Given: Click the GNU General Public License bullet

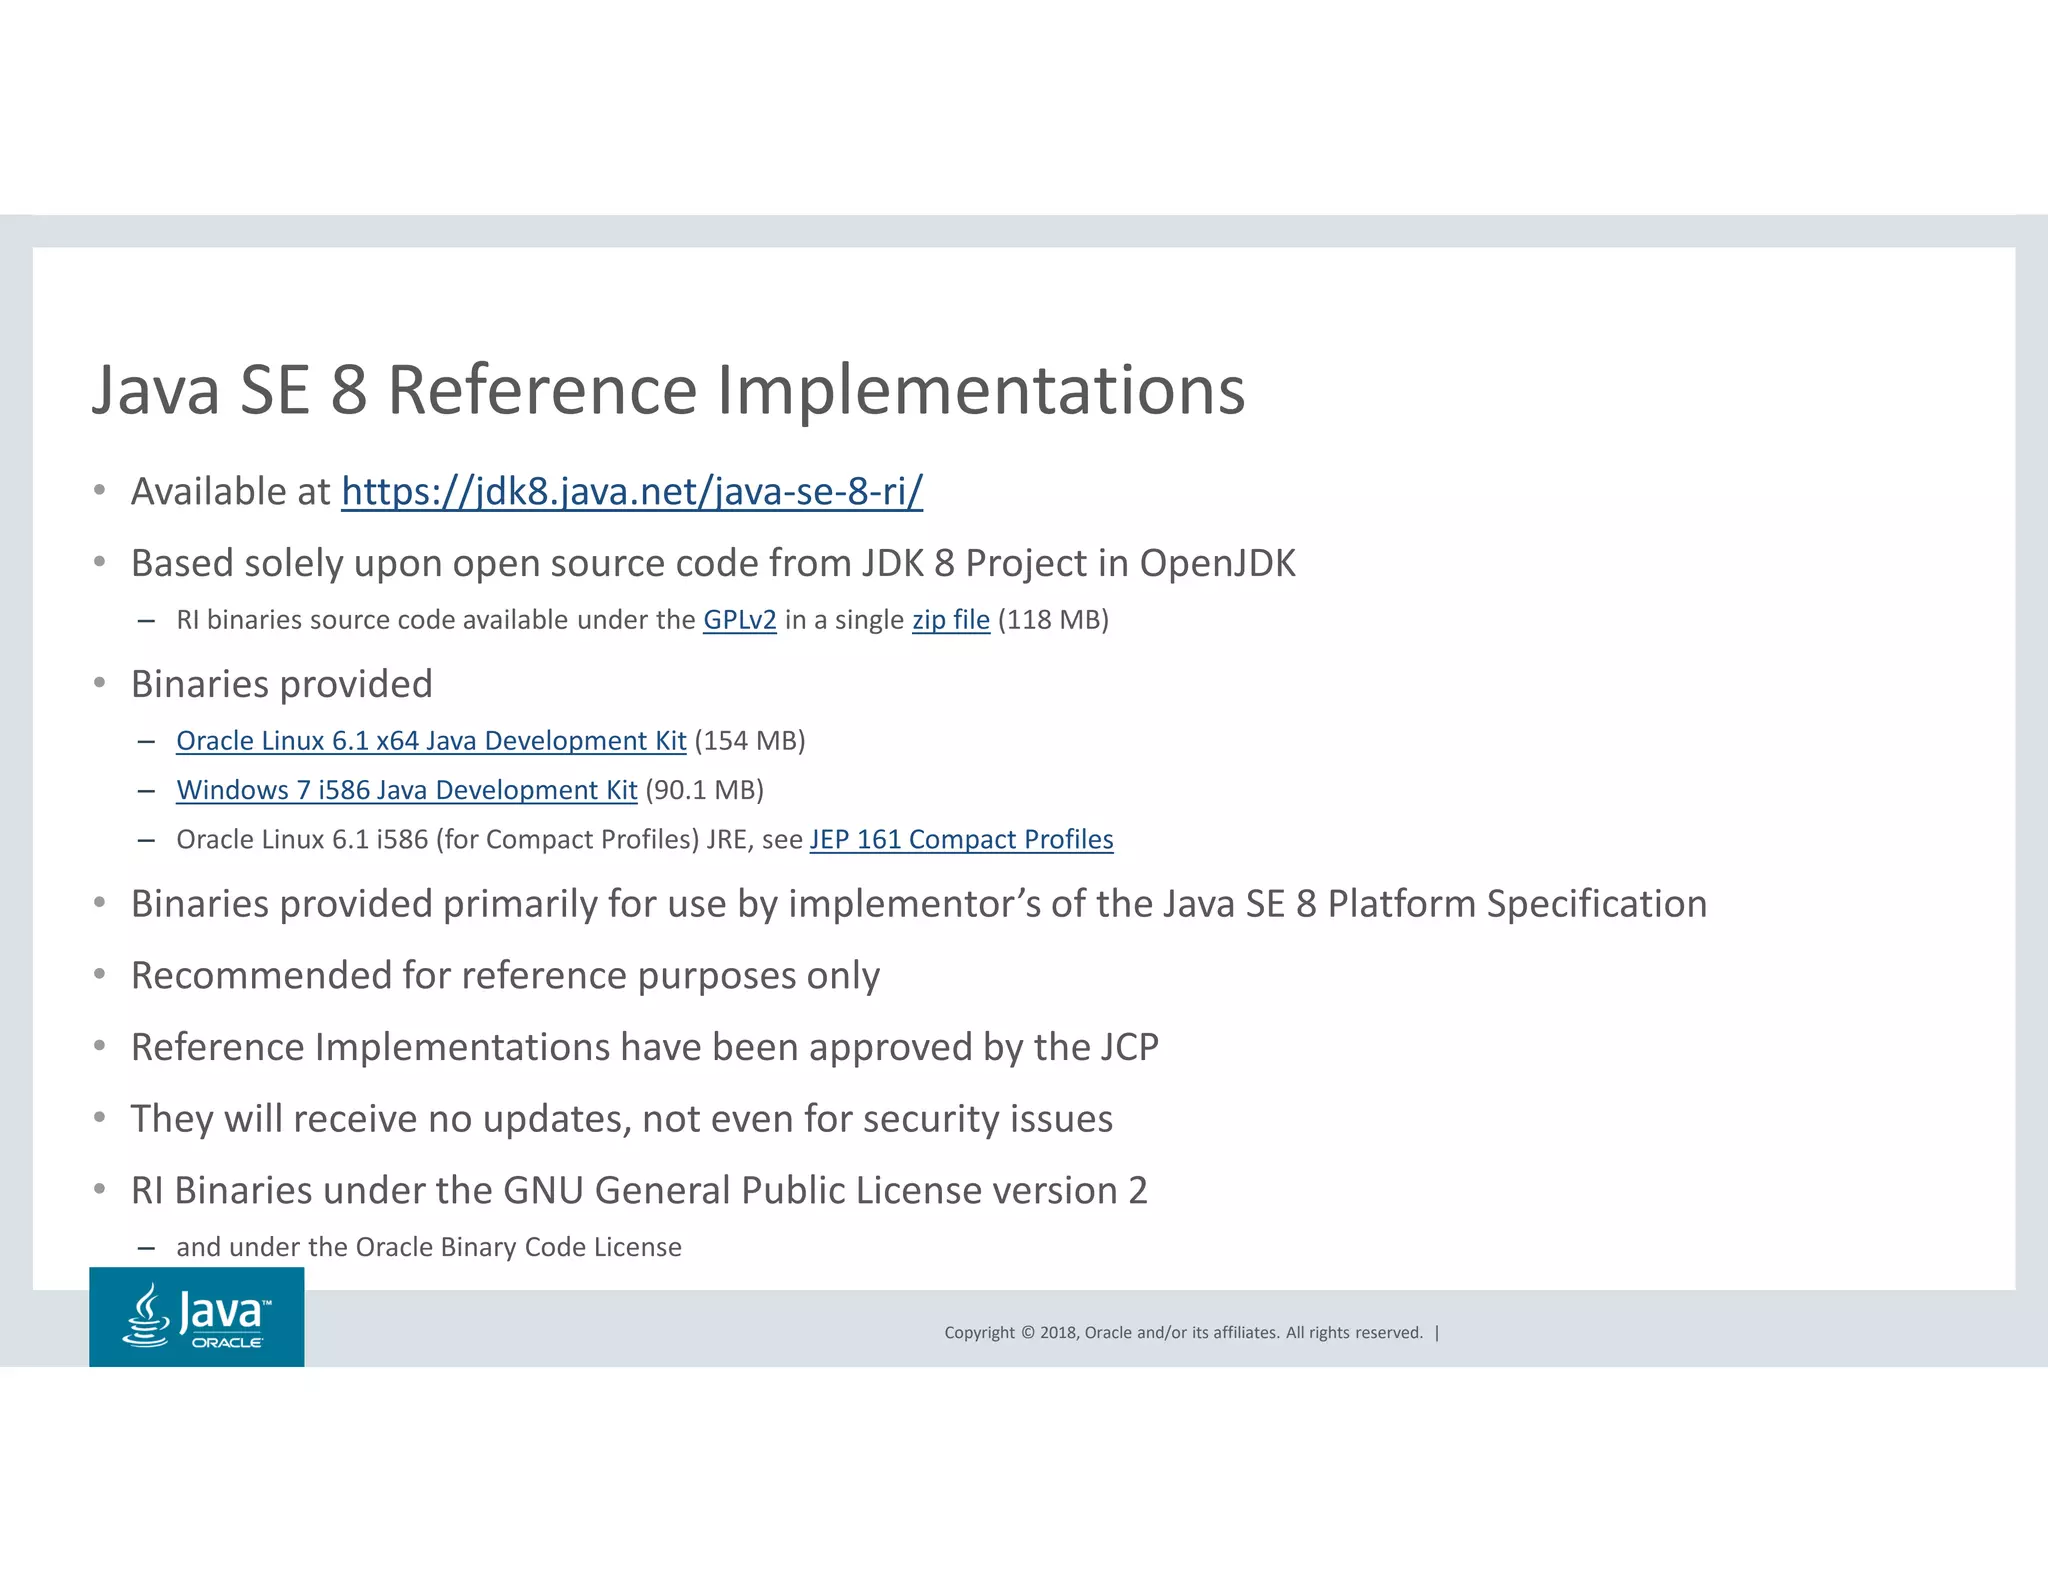Looking at the screenshot, I should click(638, 1191).
